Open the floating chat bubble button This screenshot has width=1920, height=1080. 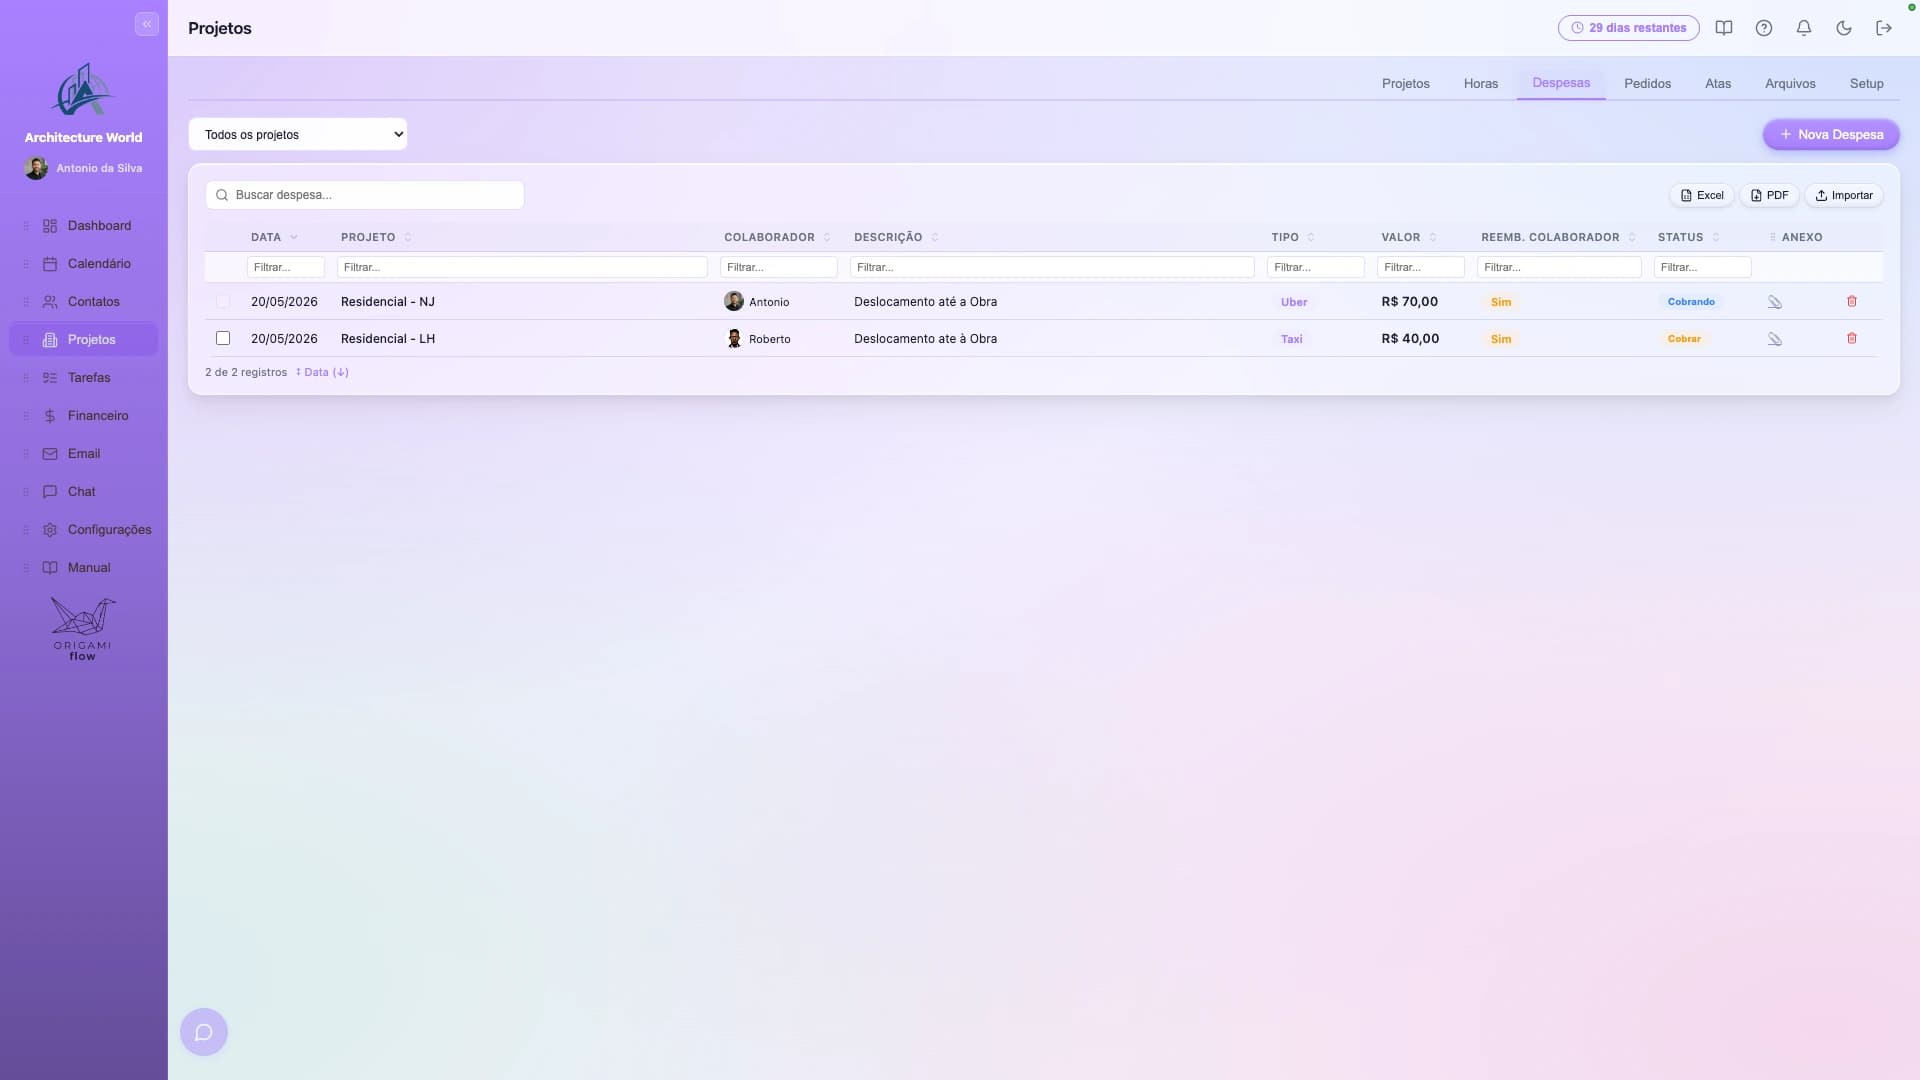[x=204, y=1032]
